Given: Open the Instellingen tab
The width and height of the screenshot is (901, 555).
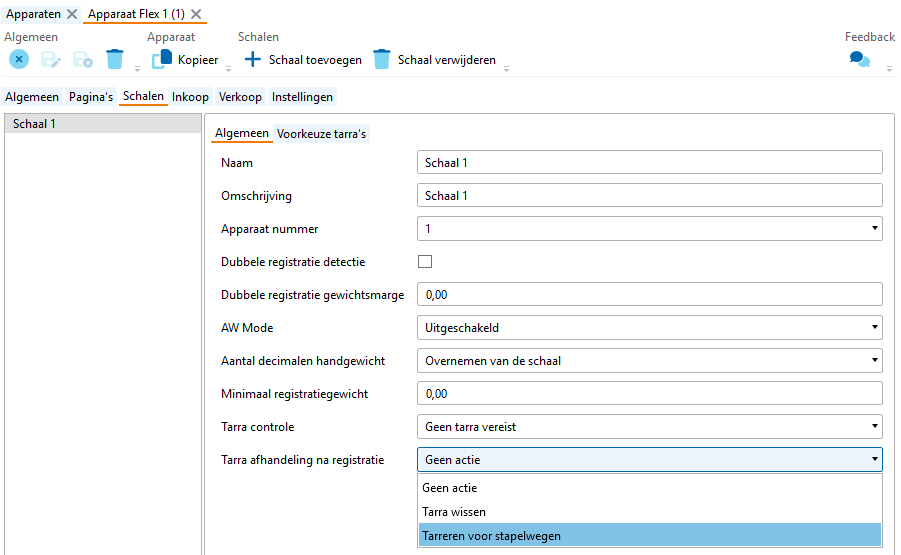Looking at the screenshot, I should pyautogui.click(x=302, y=97).
